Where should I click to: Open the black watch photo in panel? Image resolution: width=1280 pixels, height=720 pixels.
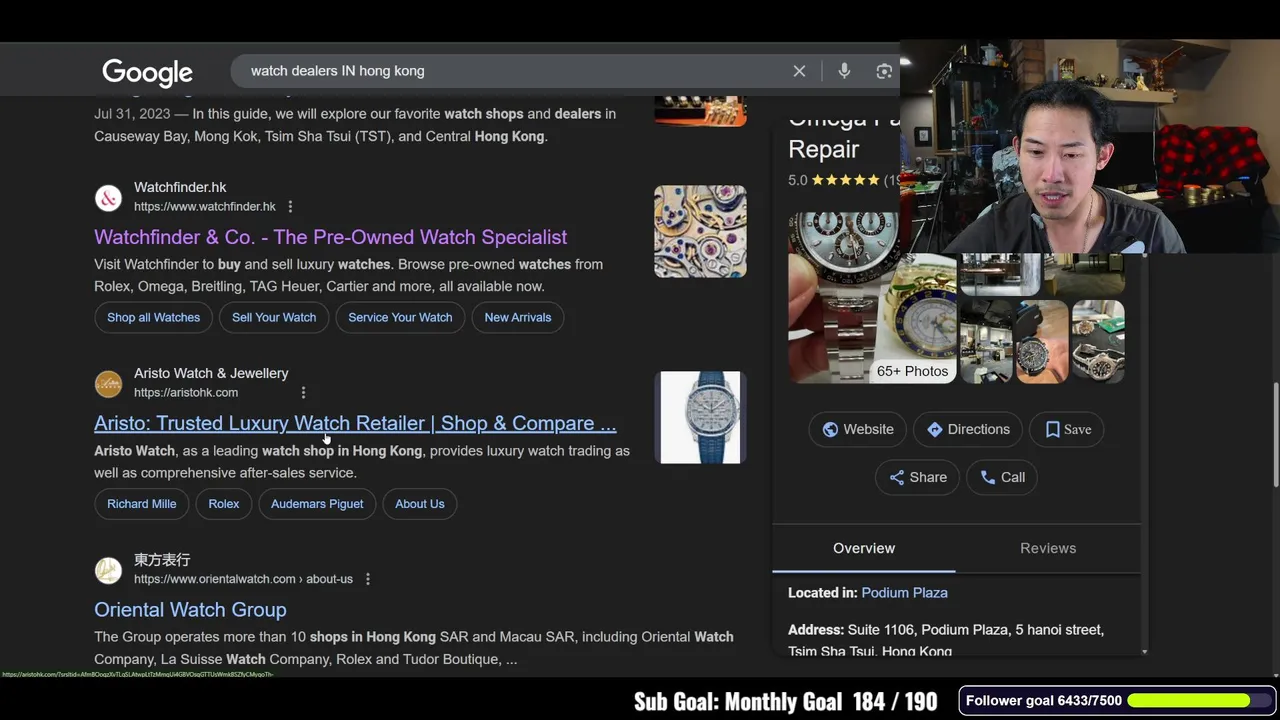coord(1042,342)
